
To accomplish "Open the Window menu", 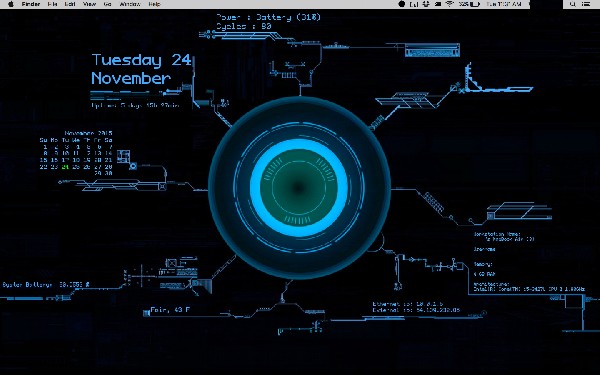I will pyautogui.click(x=130, y=4).
